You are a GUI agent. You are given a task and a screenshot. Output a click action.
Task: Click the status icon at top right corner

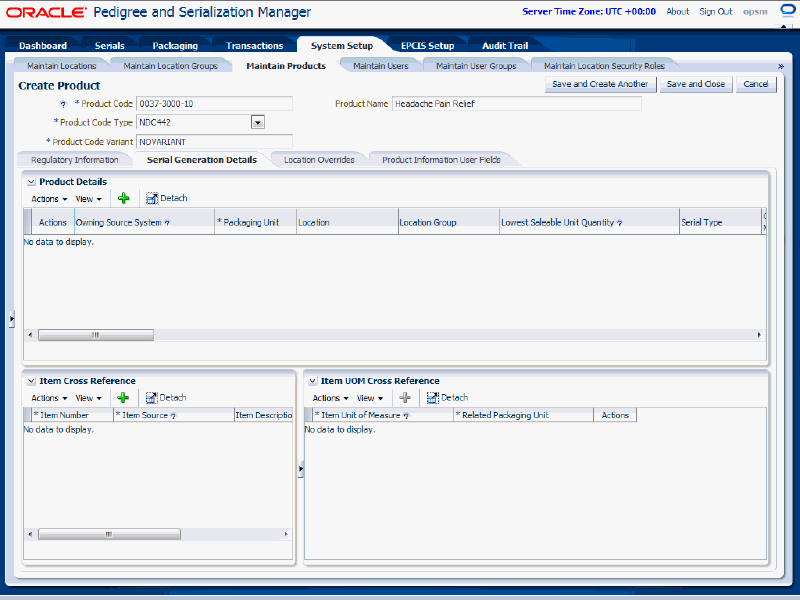click(788, 11)
